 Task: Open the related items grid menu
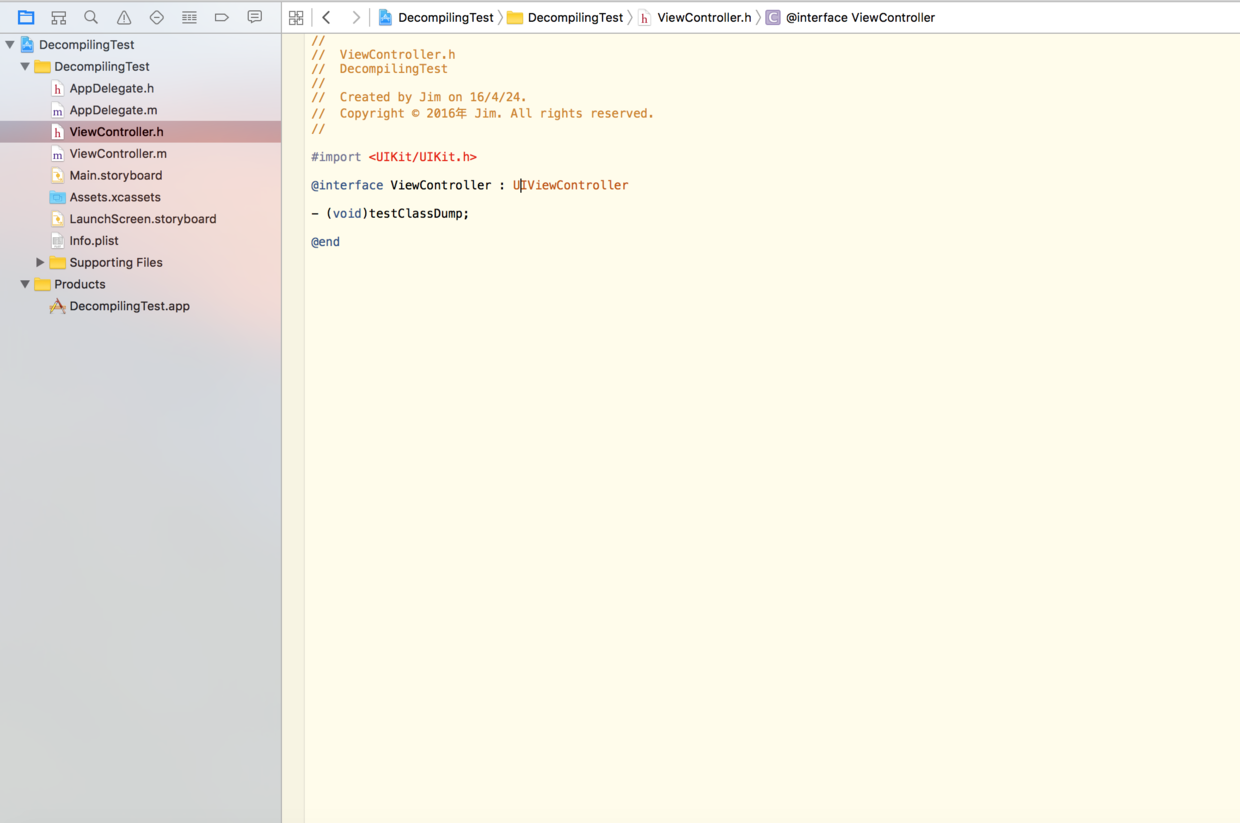click(x=296, y=17)
